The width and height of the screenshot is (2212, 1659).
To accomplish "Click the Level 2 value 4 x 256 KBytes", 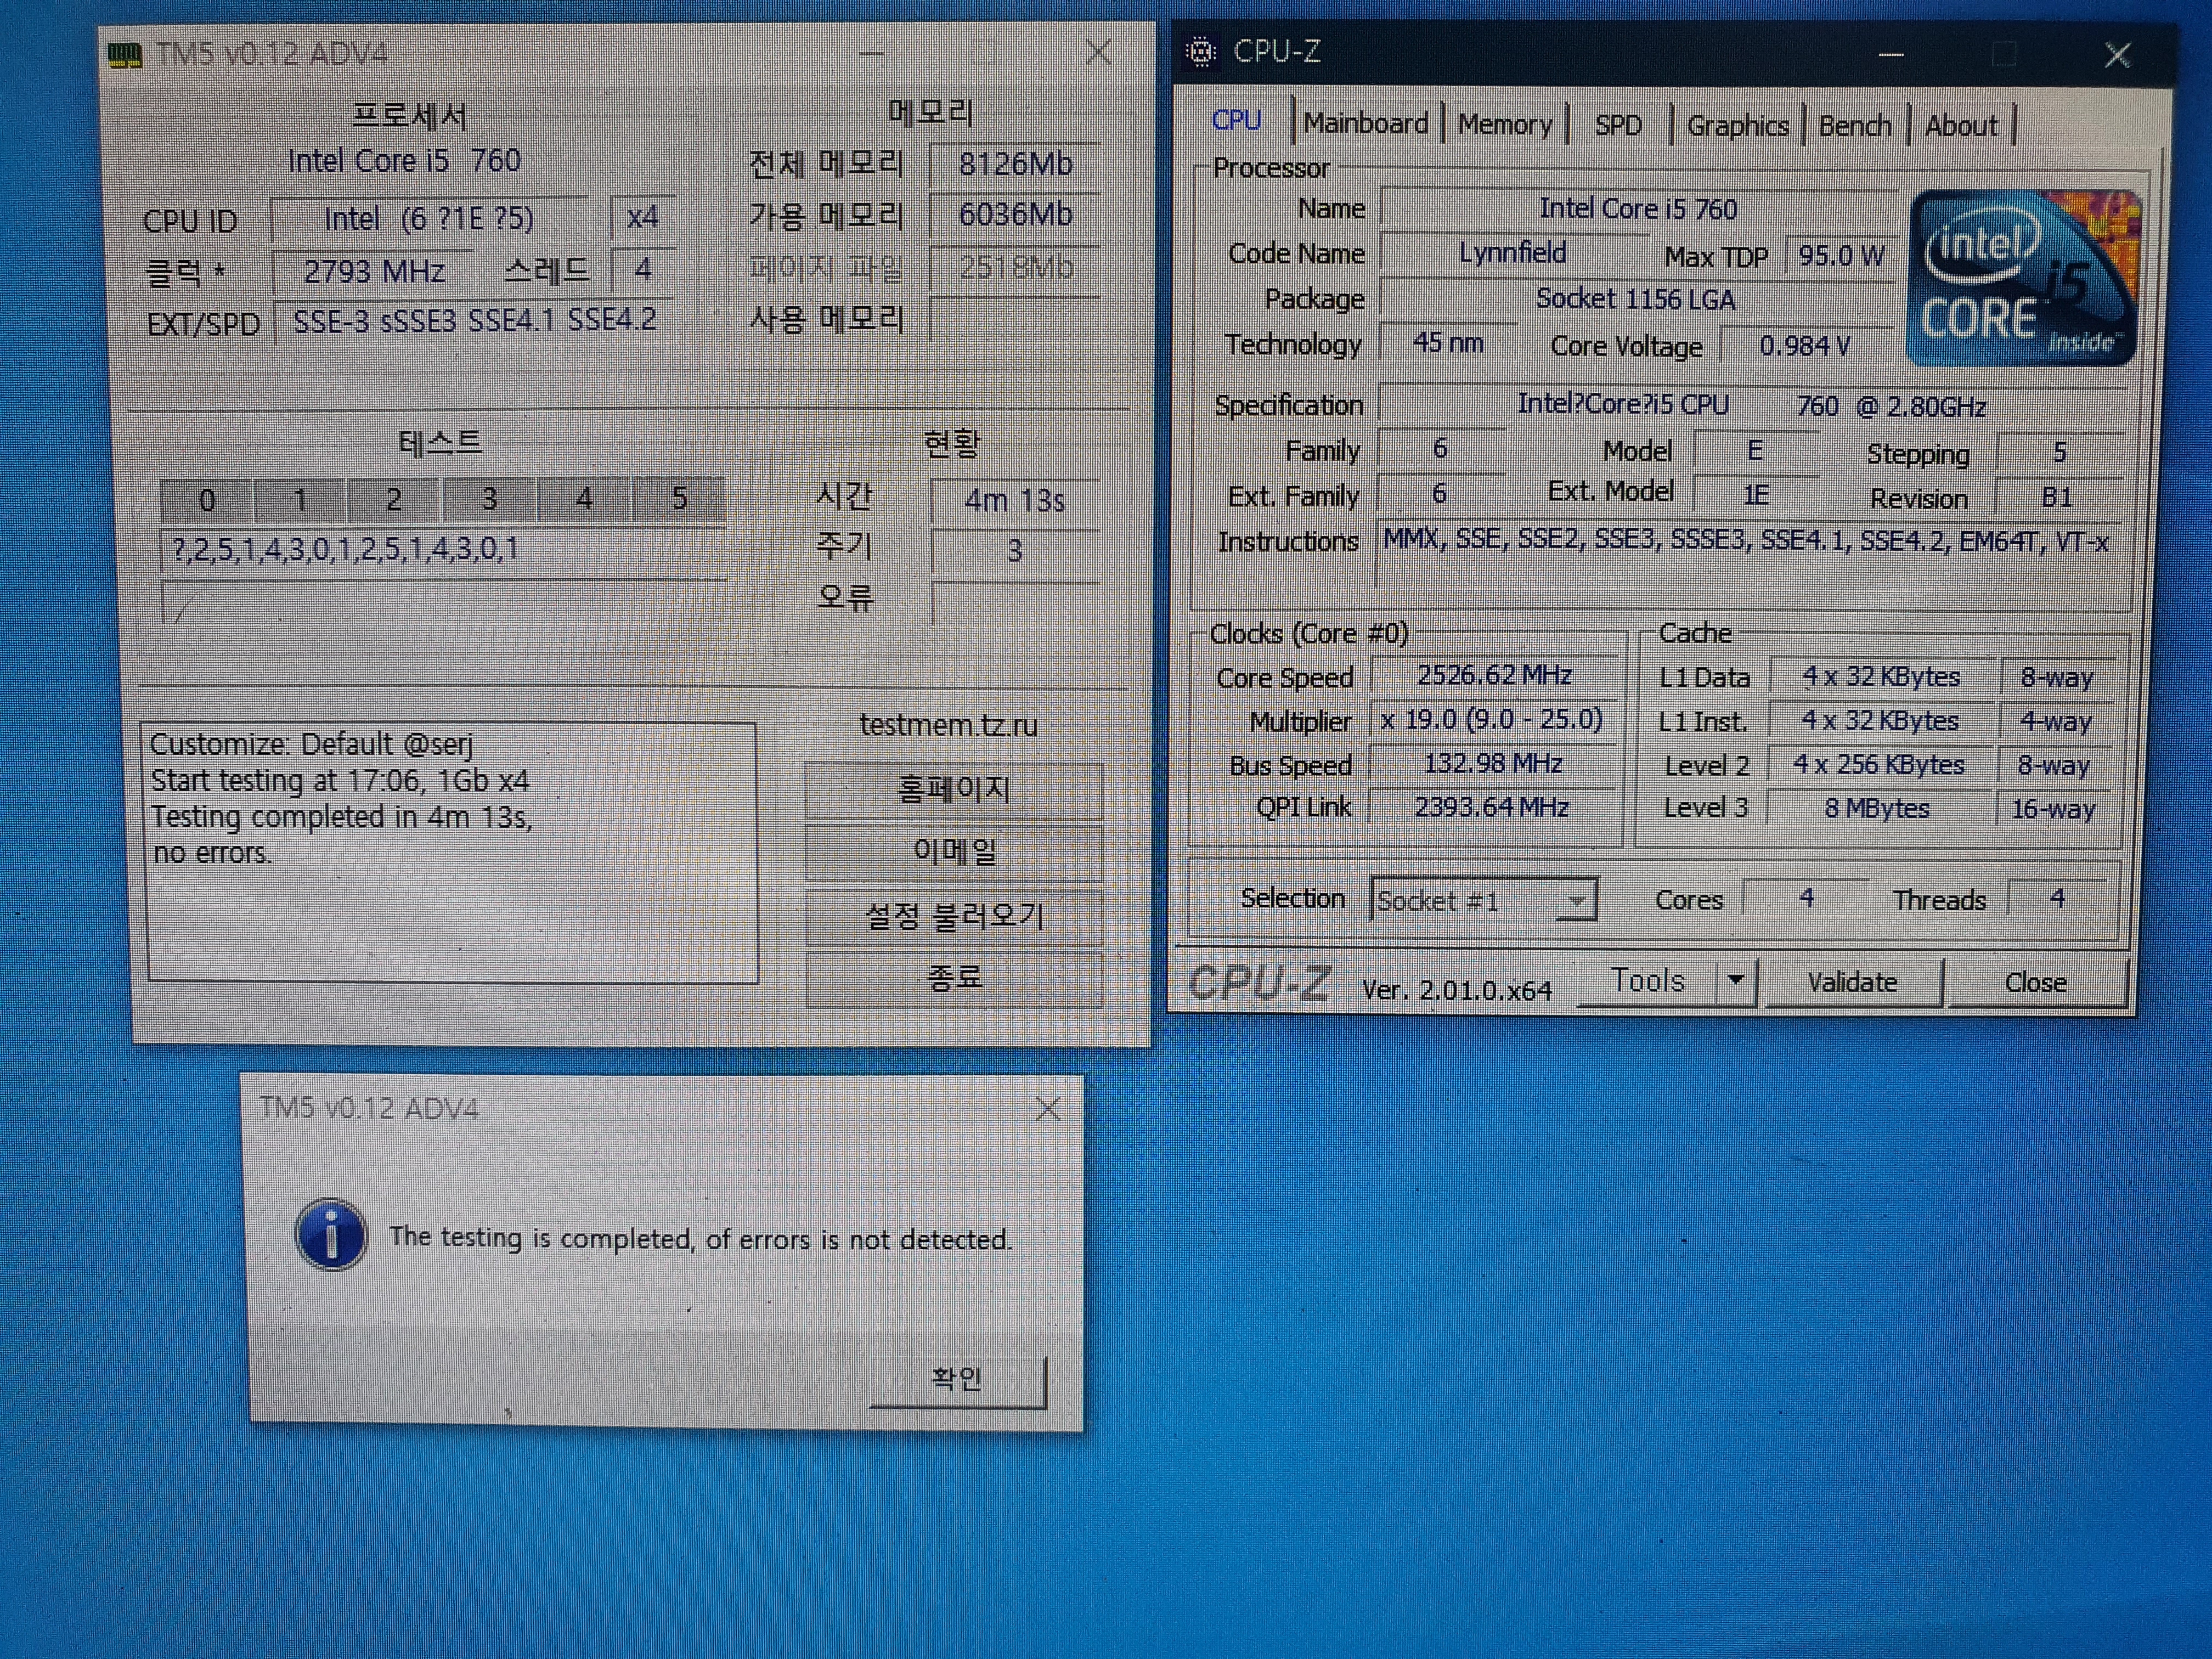I will [1879, 765].
